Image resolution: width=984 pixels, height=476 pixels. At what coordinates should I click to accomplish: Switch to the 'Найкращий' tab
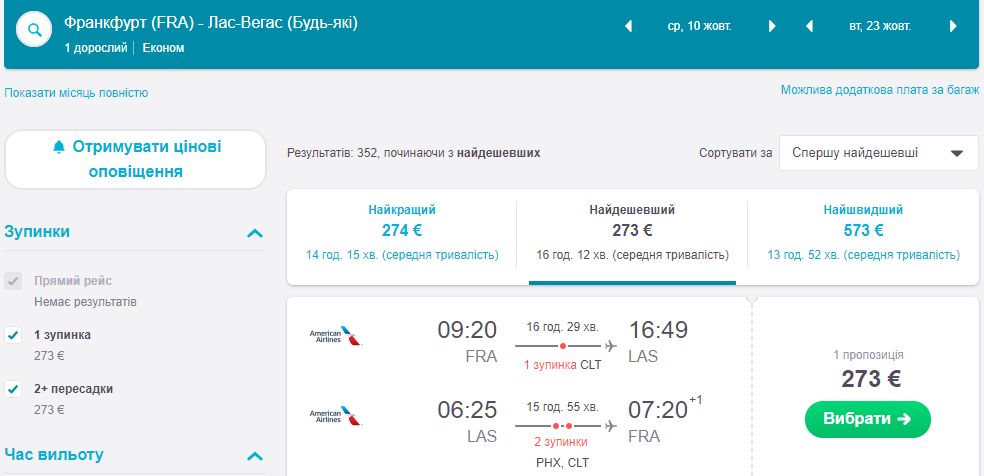(x=402, y=232)
